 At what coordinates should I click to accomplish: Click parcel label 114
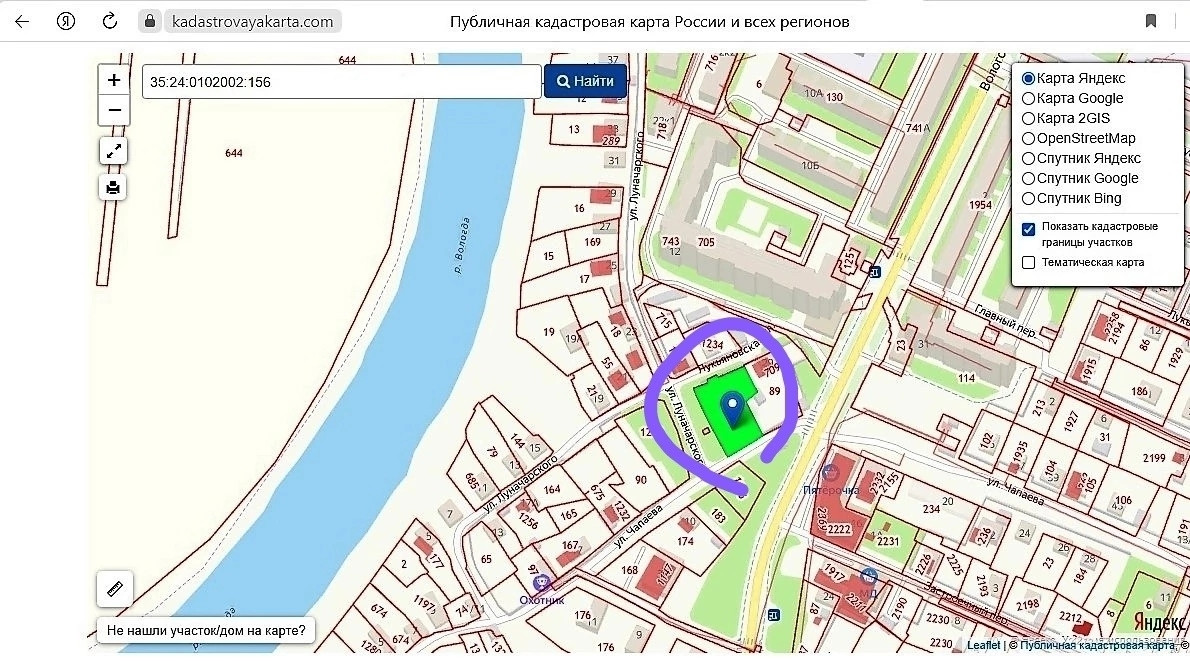pos(966,378)
